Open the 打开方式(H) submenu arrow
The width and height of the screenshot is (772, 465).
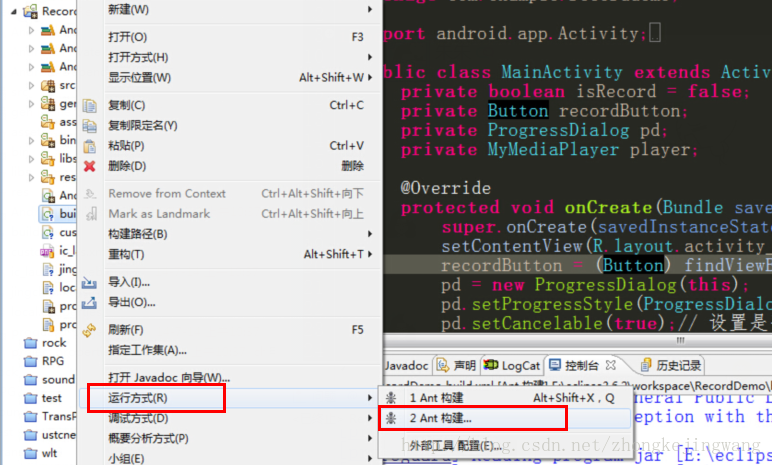coord(369,57)
